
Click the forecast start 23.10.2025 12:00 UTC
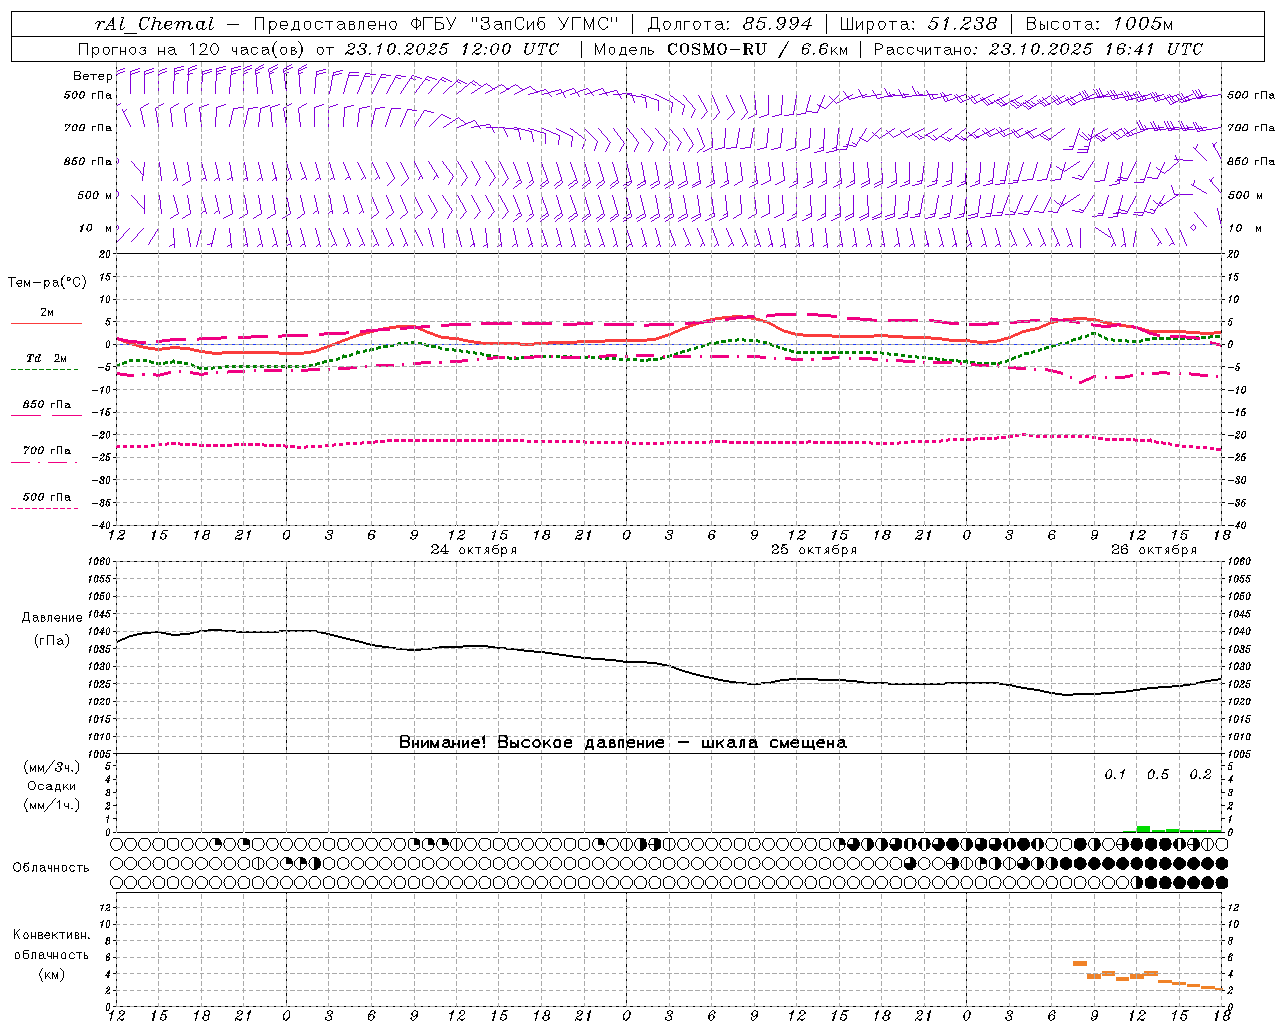pos(452,49)
